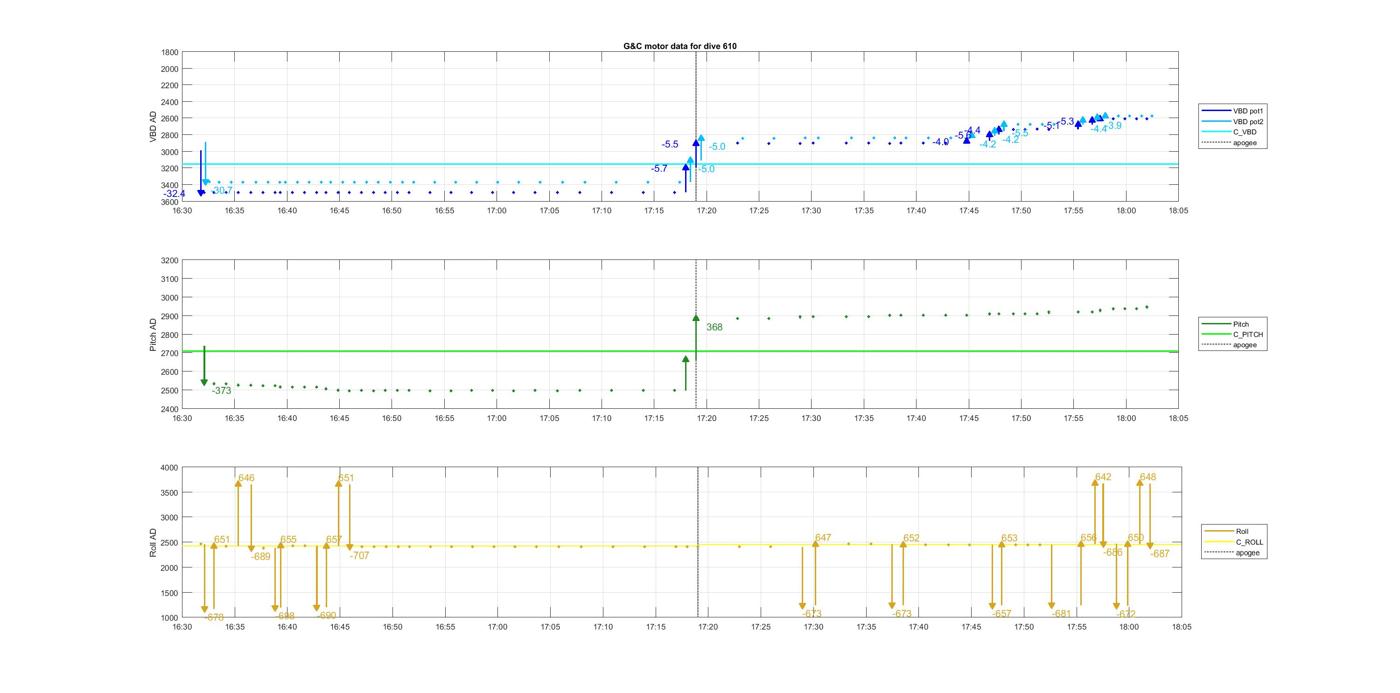Click '1000' tick on Roll y-axis
This screenshot has width=1400, height=693.
point(170,618)
